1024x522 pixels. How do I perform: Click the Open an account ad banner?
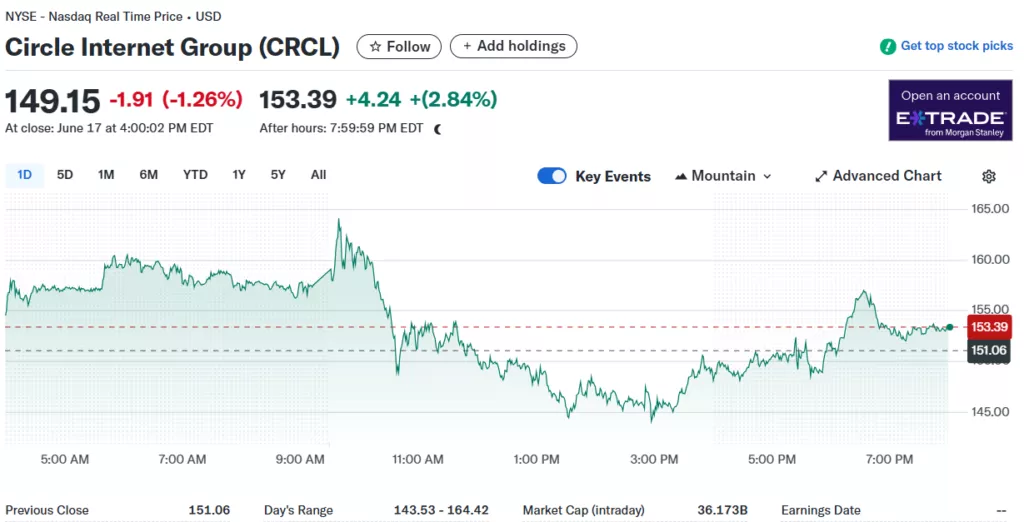[x=949, y=96]
